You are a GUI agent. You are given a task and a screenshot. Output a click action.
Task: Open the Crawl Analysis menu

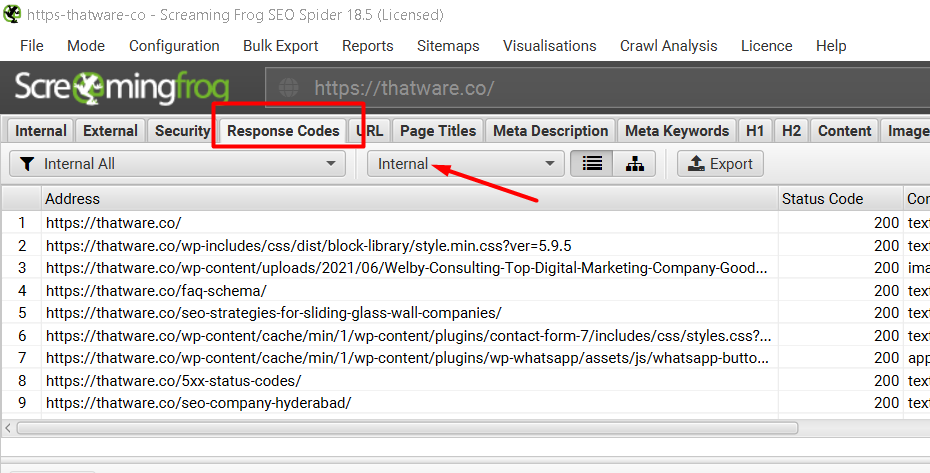tap(668, 46)
